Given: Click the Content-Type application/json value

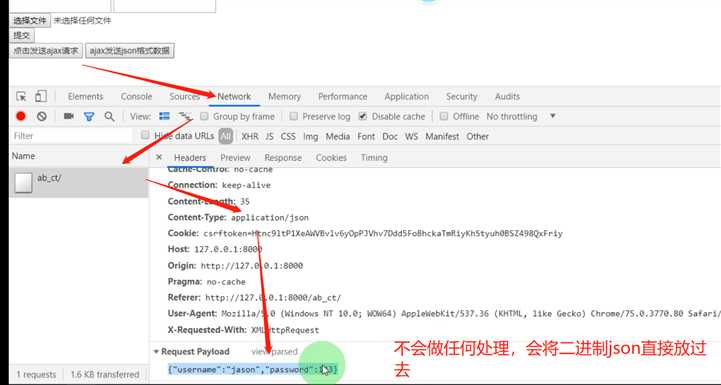Looking at the screenshot, I should coord(270,218).
